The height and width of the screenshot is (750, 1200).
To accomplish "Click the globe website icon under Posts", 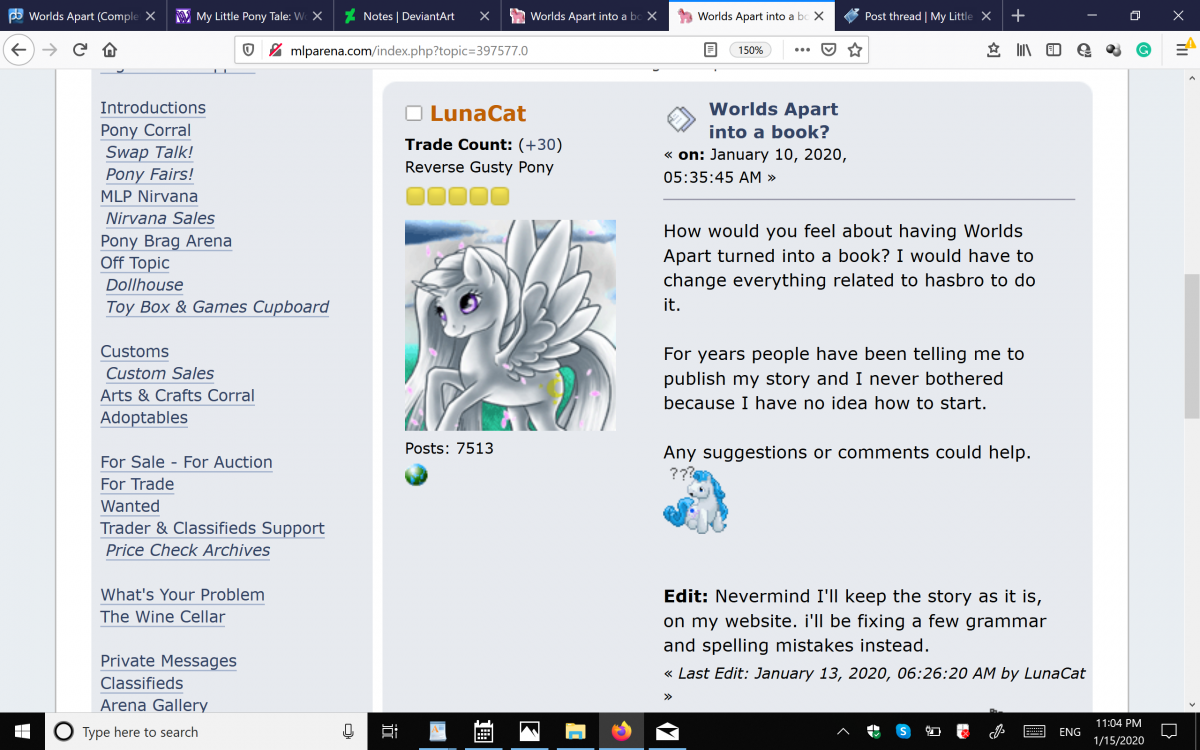I will coord(416,476).
